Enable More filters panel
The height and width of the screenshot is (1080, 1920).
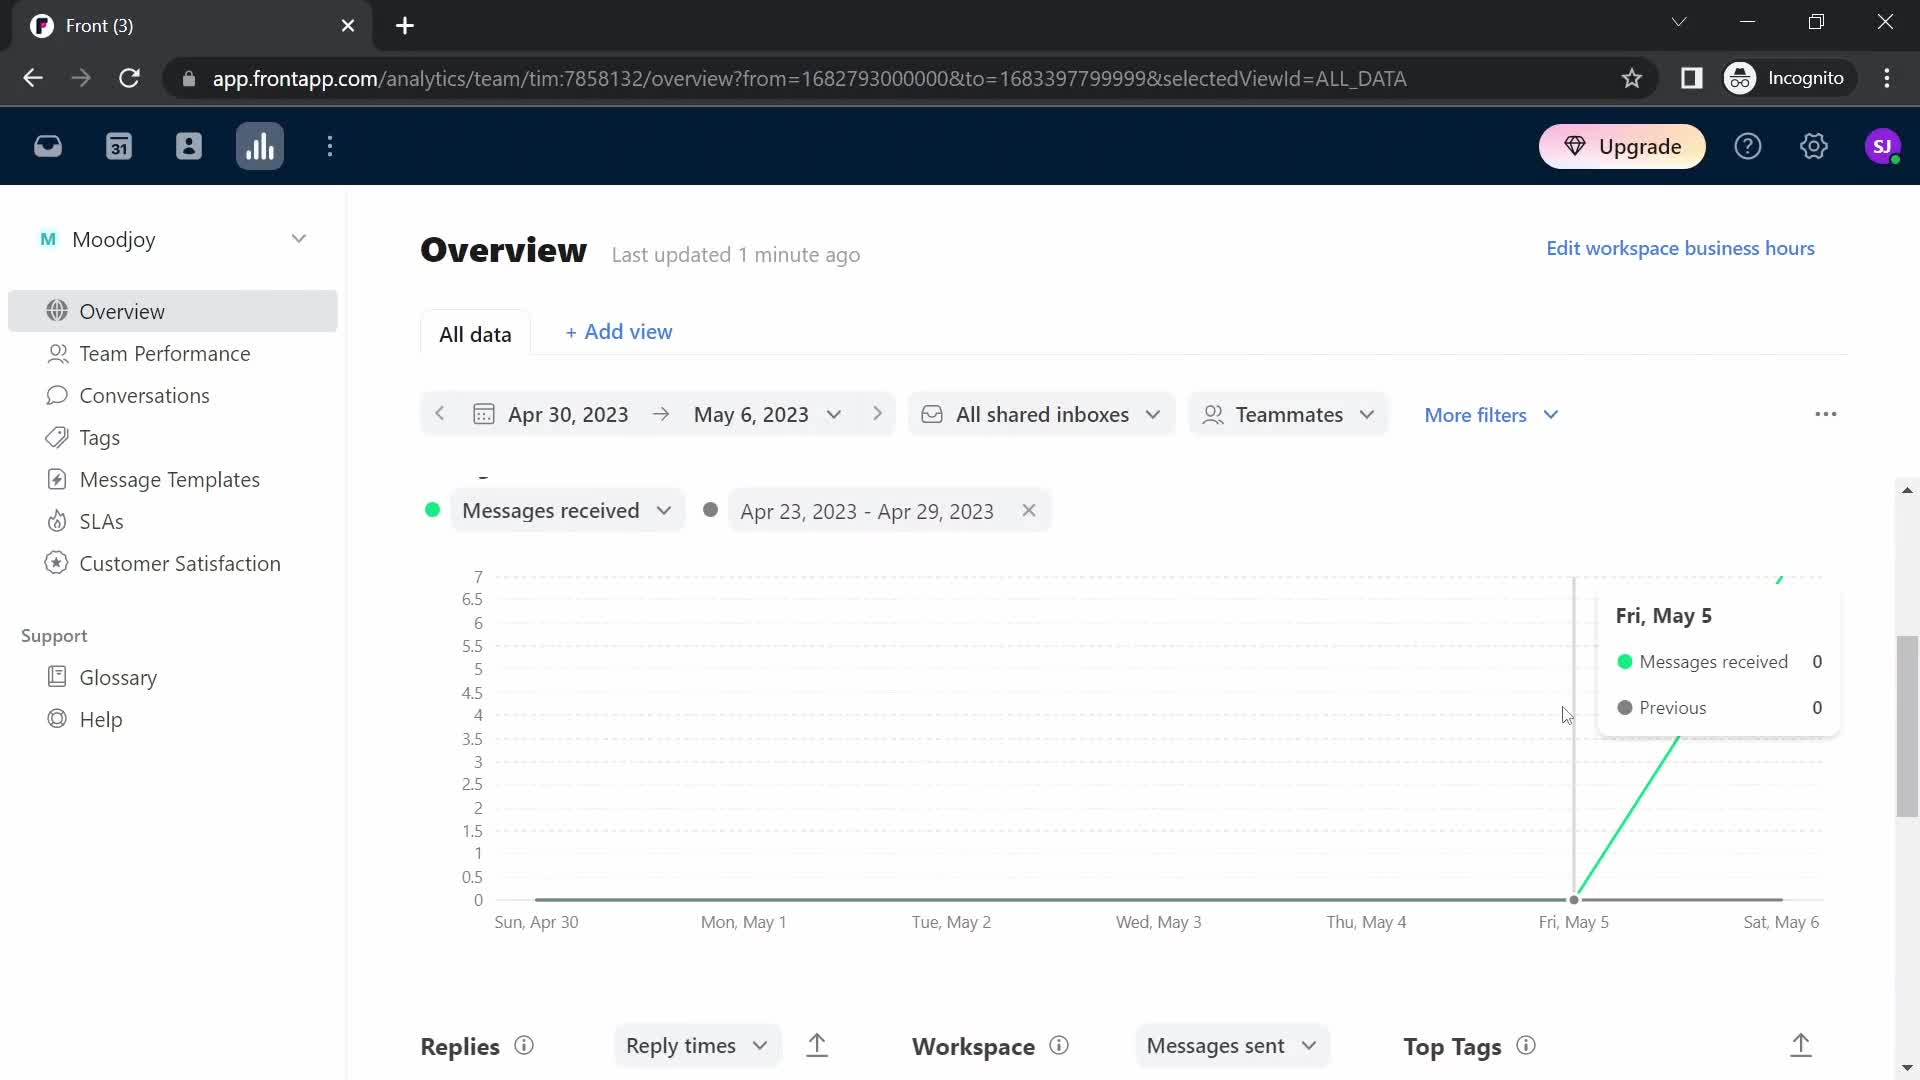pos(1491,414)
